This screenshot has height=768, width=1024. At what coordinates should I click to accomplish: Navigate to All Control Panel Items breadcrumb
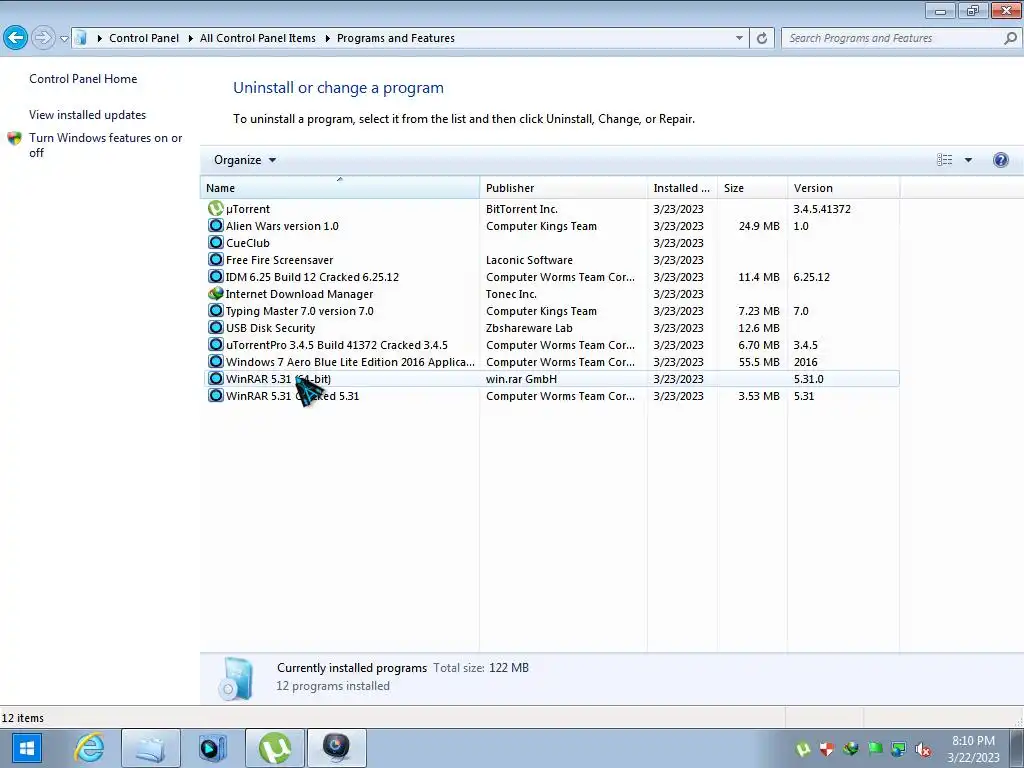(x=257, y=38)
